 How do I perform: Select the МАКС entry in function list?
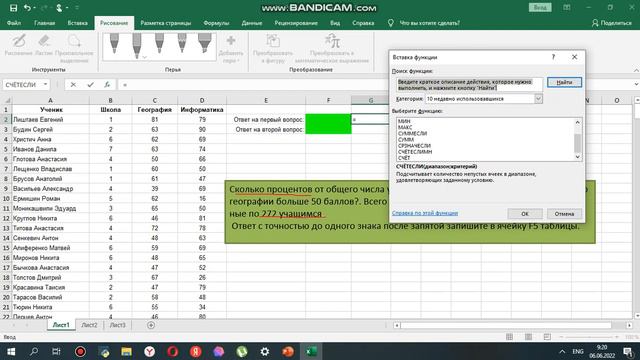405,127
